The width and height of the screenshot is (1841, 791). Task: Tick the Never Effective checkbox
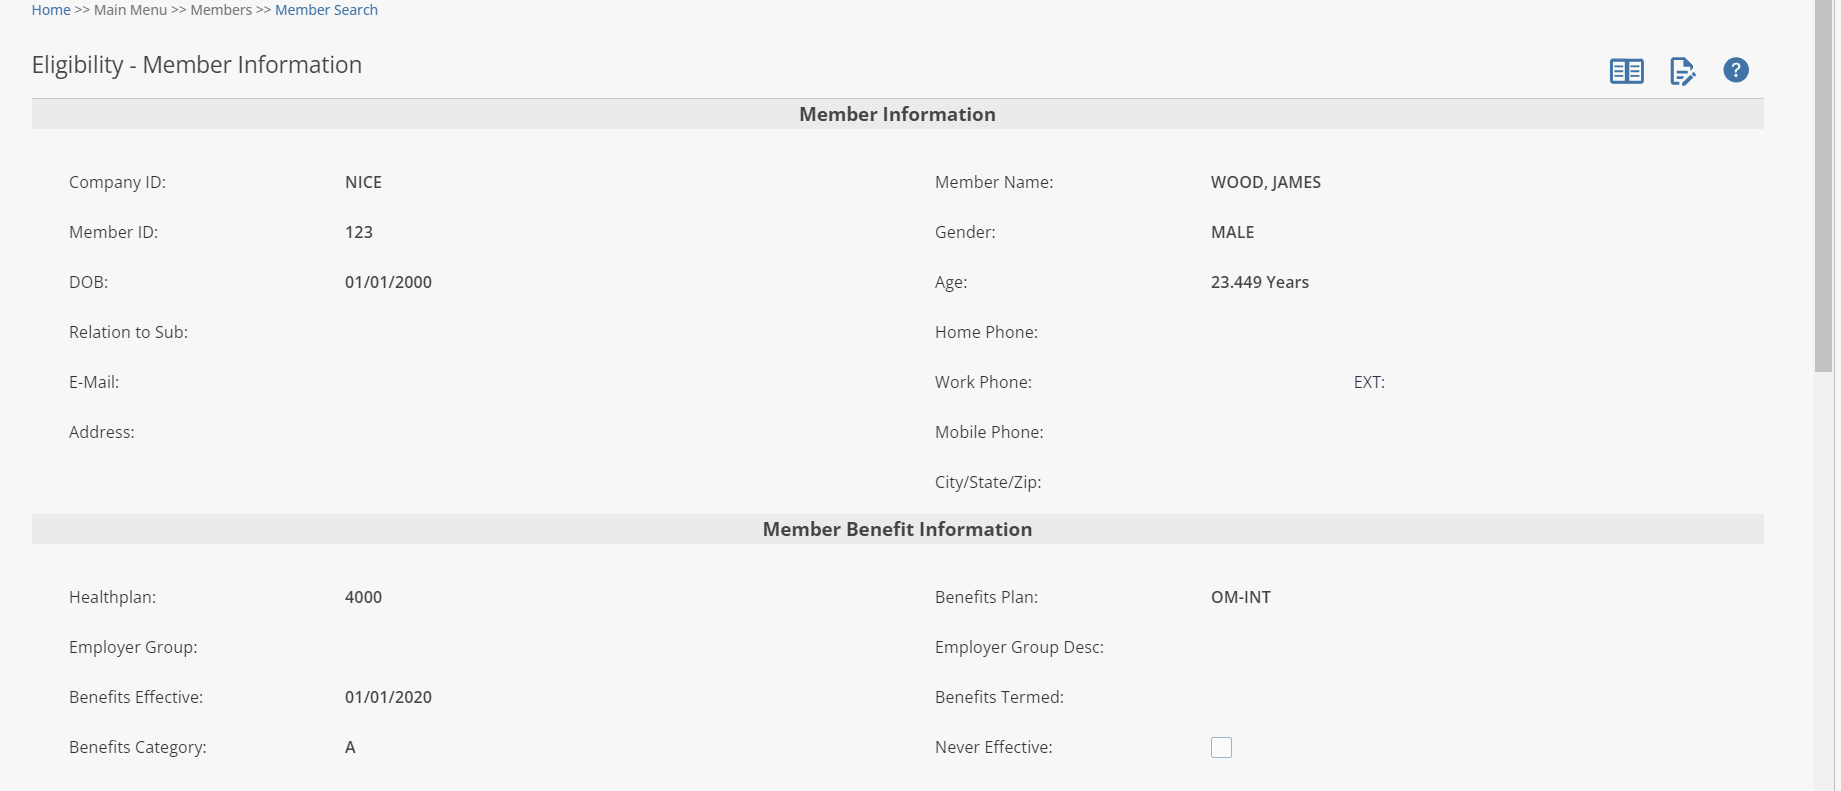[x=1221, y=747]
